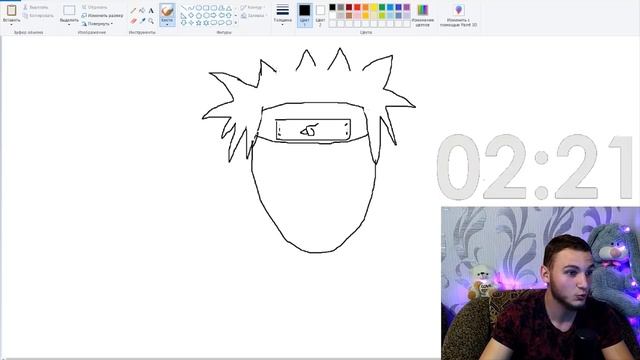Viewport: 640px width, 360px height.
Task: Pick the purple palette swatch
Action: [407, 7]
